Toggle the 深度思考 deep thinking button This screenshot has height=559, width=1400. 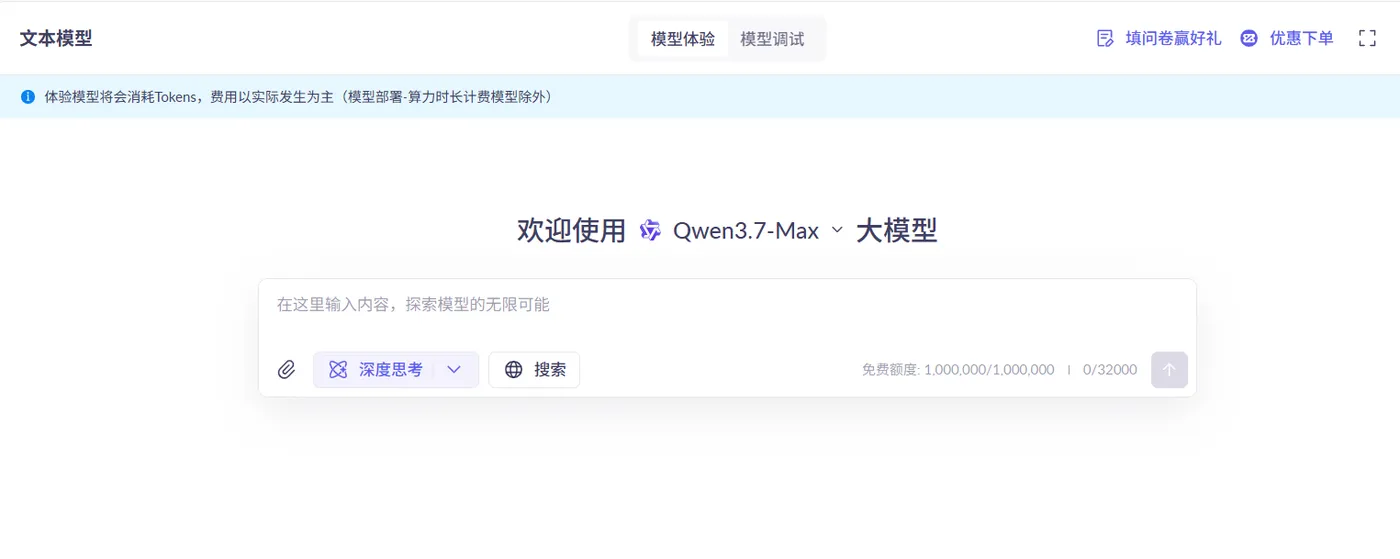coord(376,370)
